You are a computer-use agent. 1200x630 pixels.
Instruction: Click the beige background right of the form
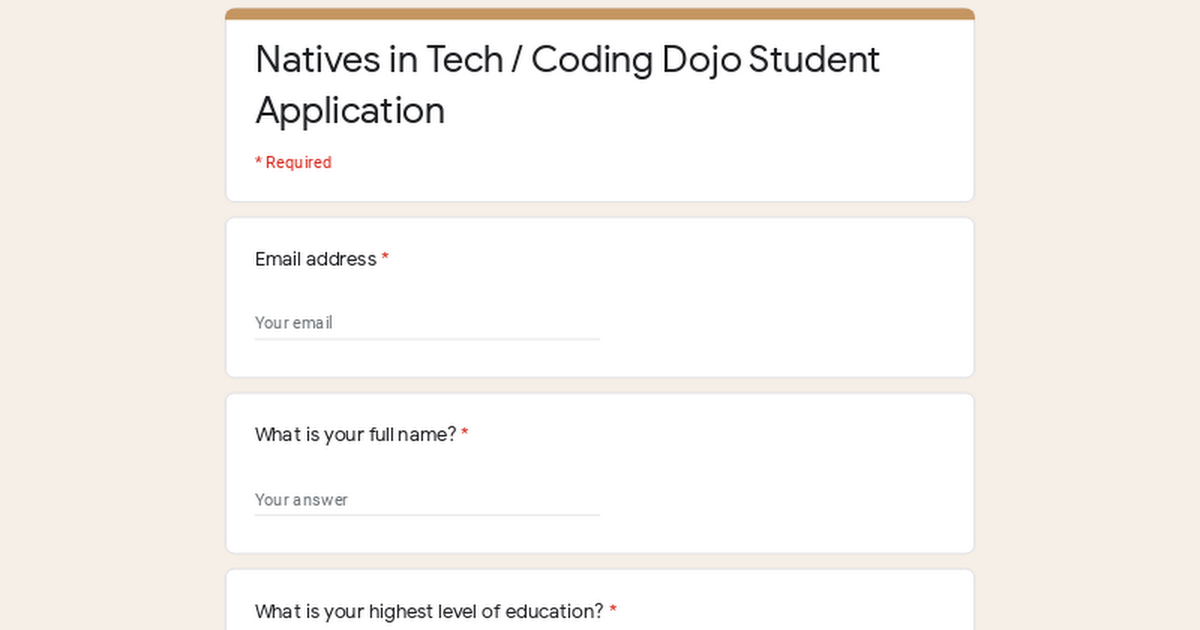pyautogui.click(x=1090, y=320)
